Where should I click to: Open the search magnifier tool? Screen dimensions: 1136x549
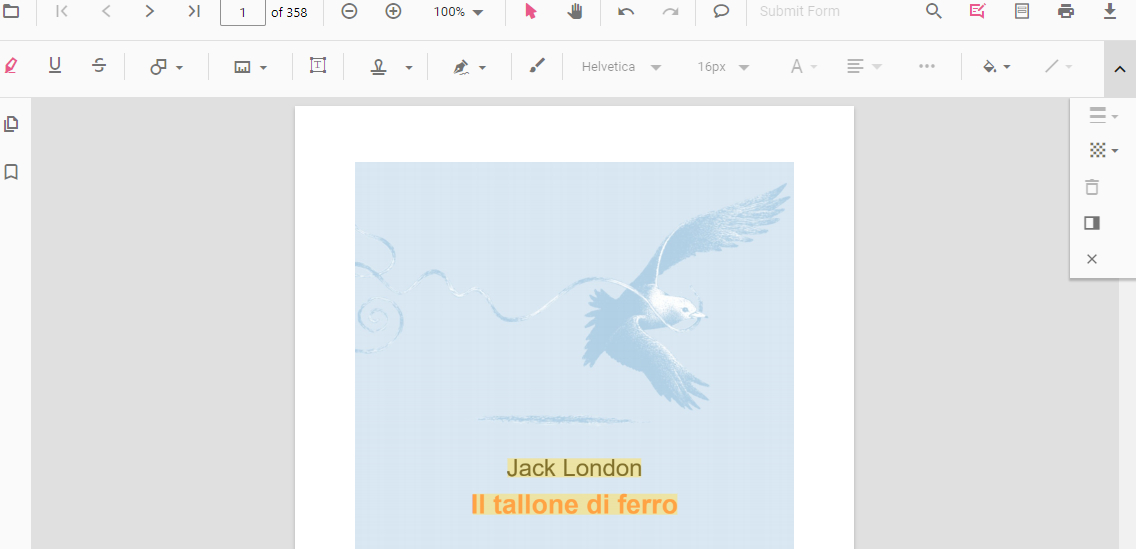934,12
